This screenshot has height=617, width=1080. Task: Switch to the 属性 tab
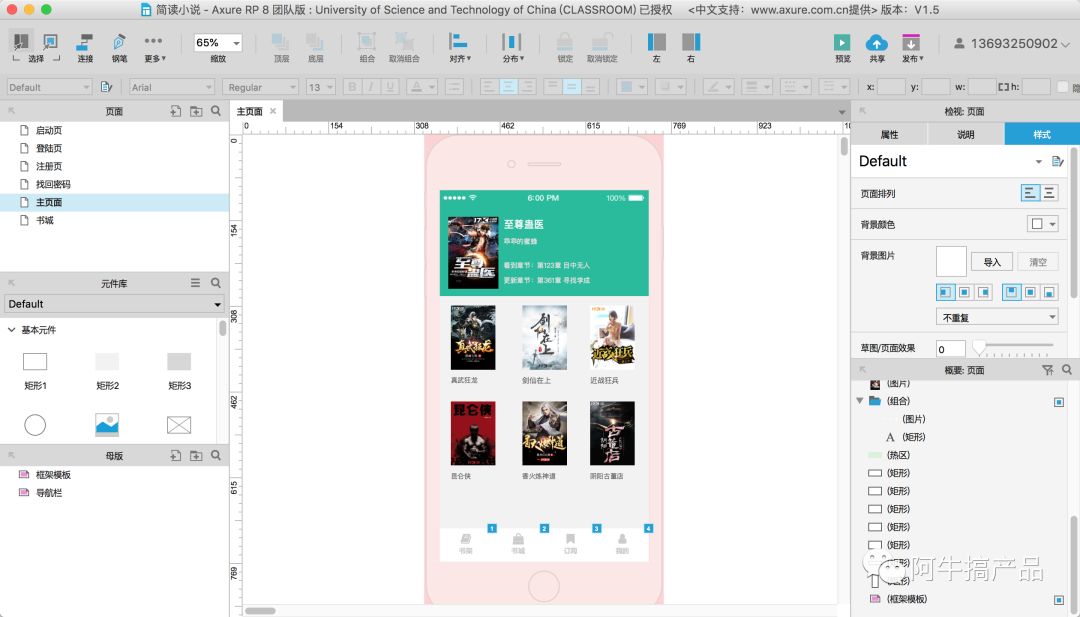(889, 134)
